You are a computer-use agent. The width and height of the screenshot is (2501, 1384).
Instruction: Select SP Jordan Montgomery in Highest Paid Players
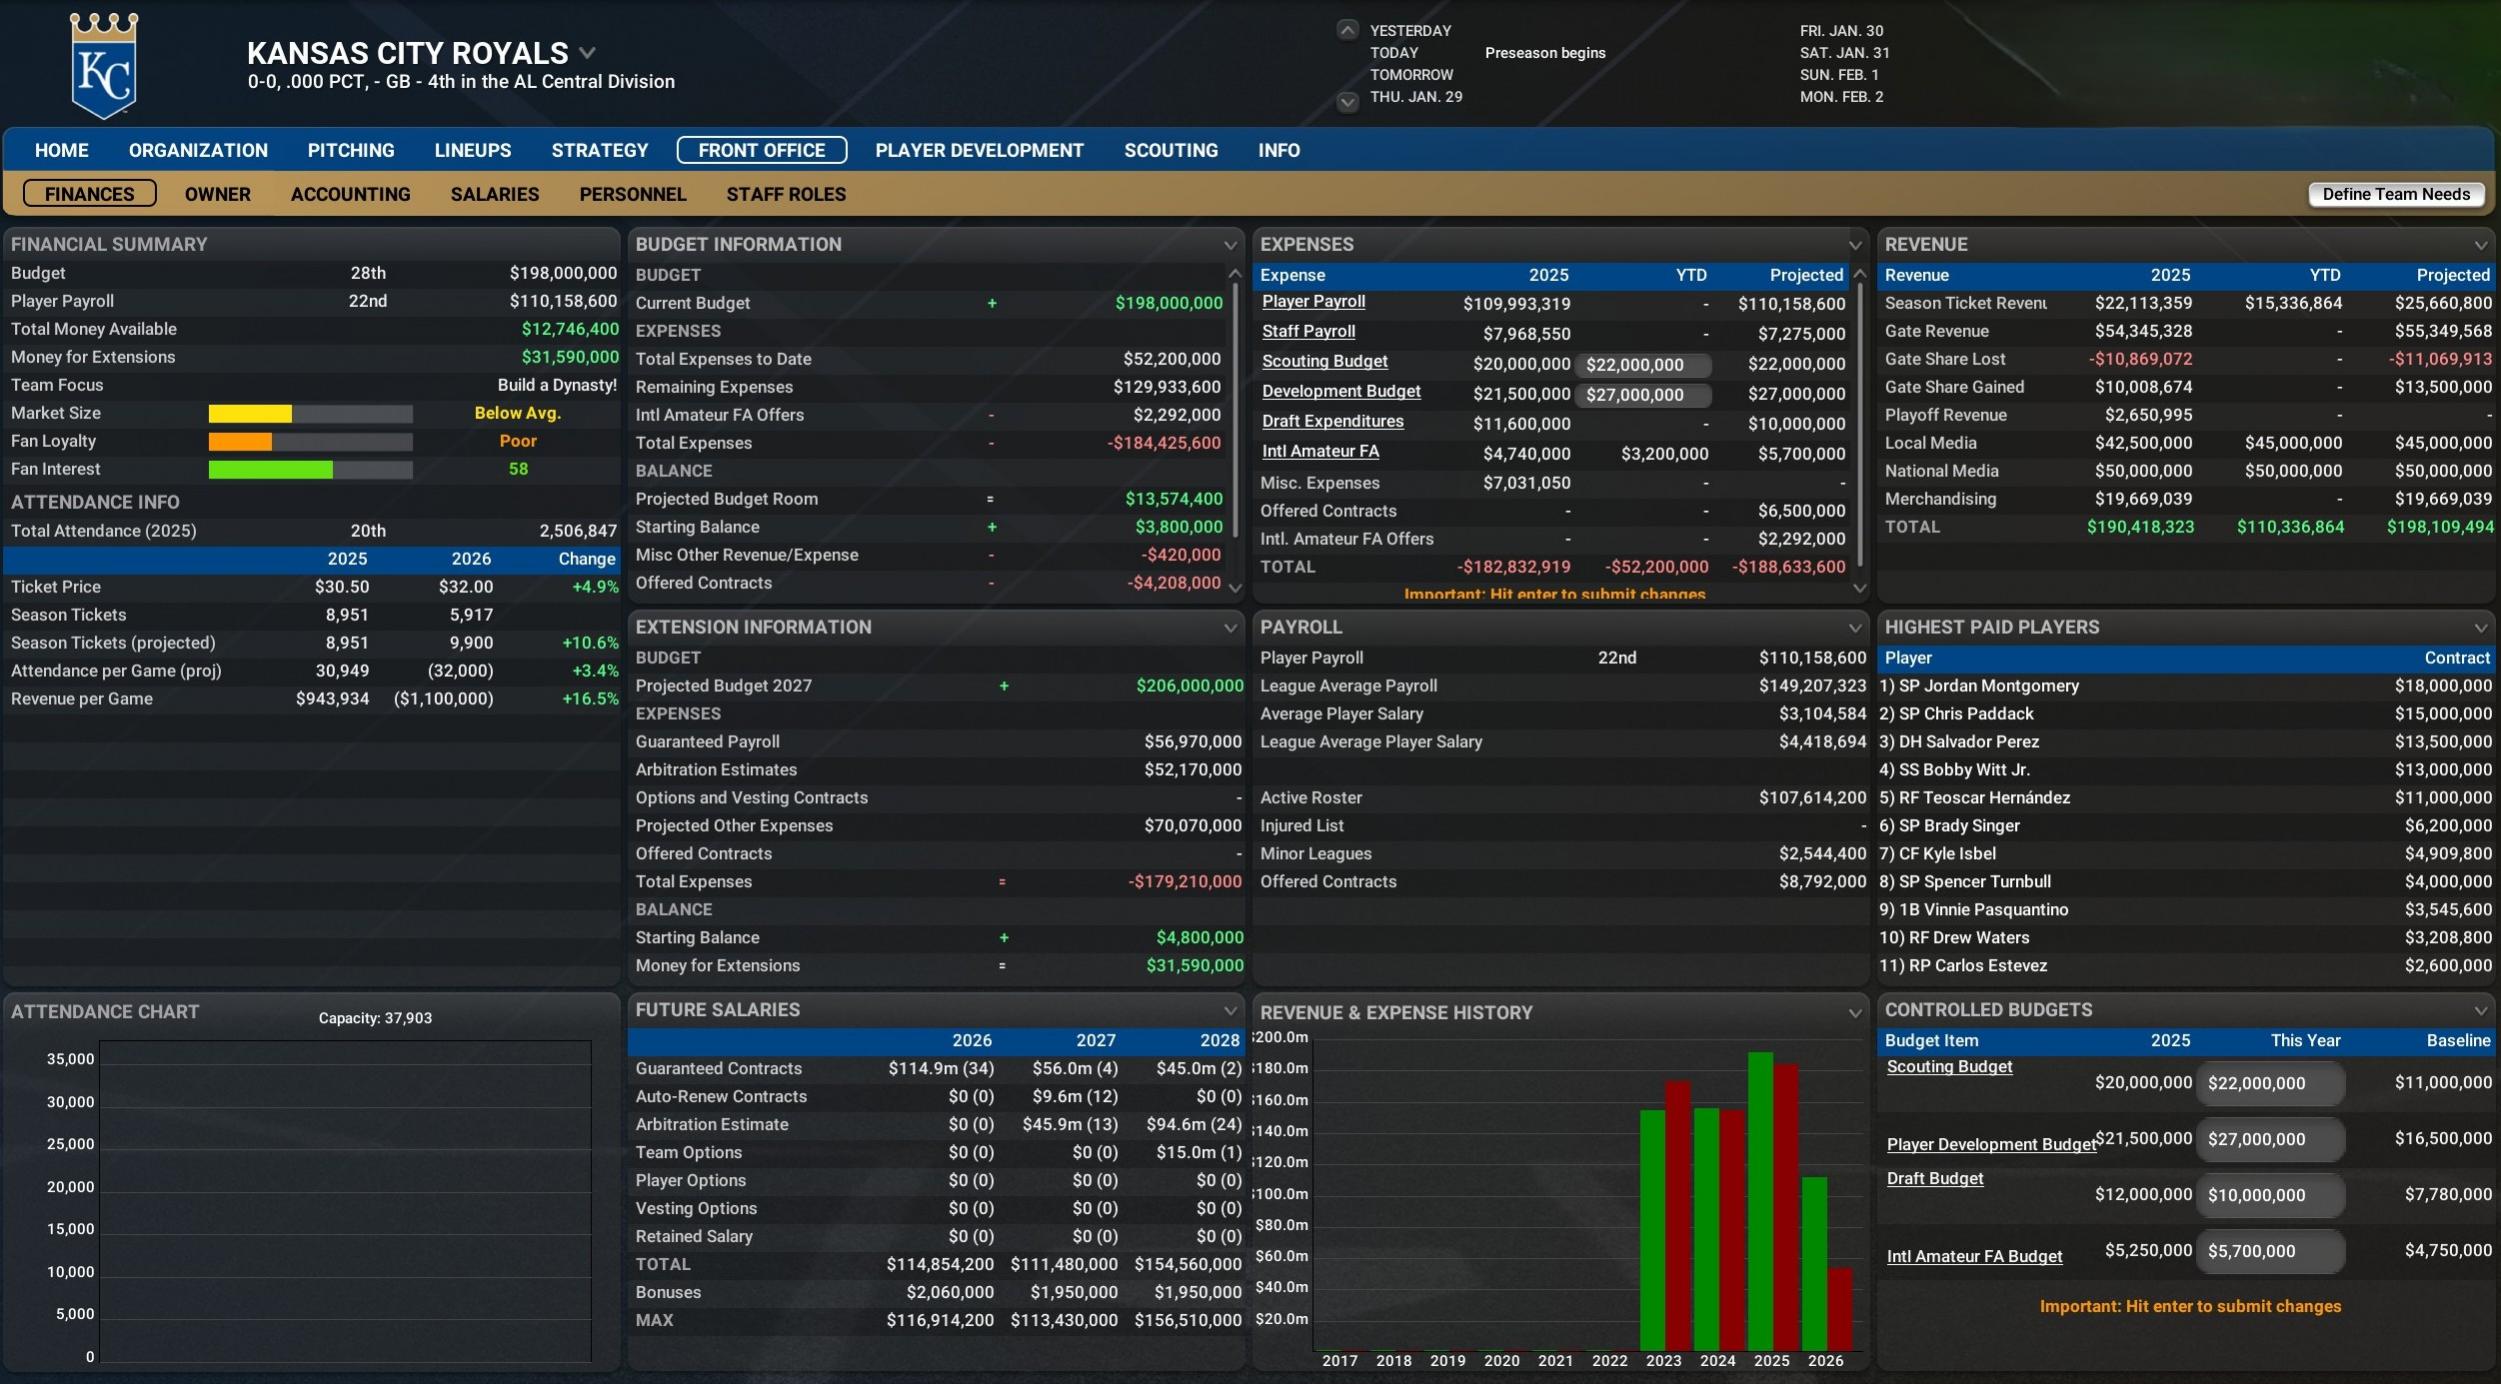pyautogui.click(x=2186, y=686)
